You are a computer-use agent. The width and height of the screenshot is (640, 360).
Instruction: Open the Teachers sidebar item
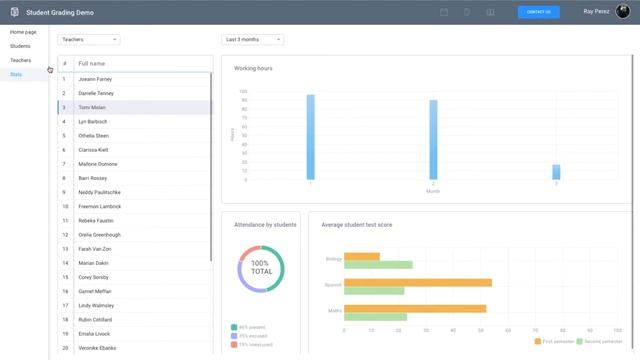pyautogui.click(x=20, y=60)
